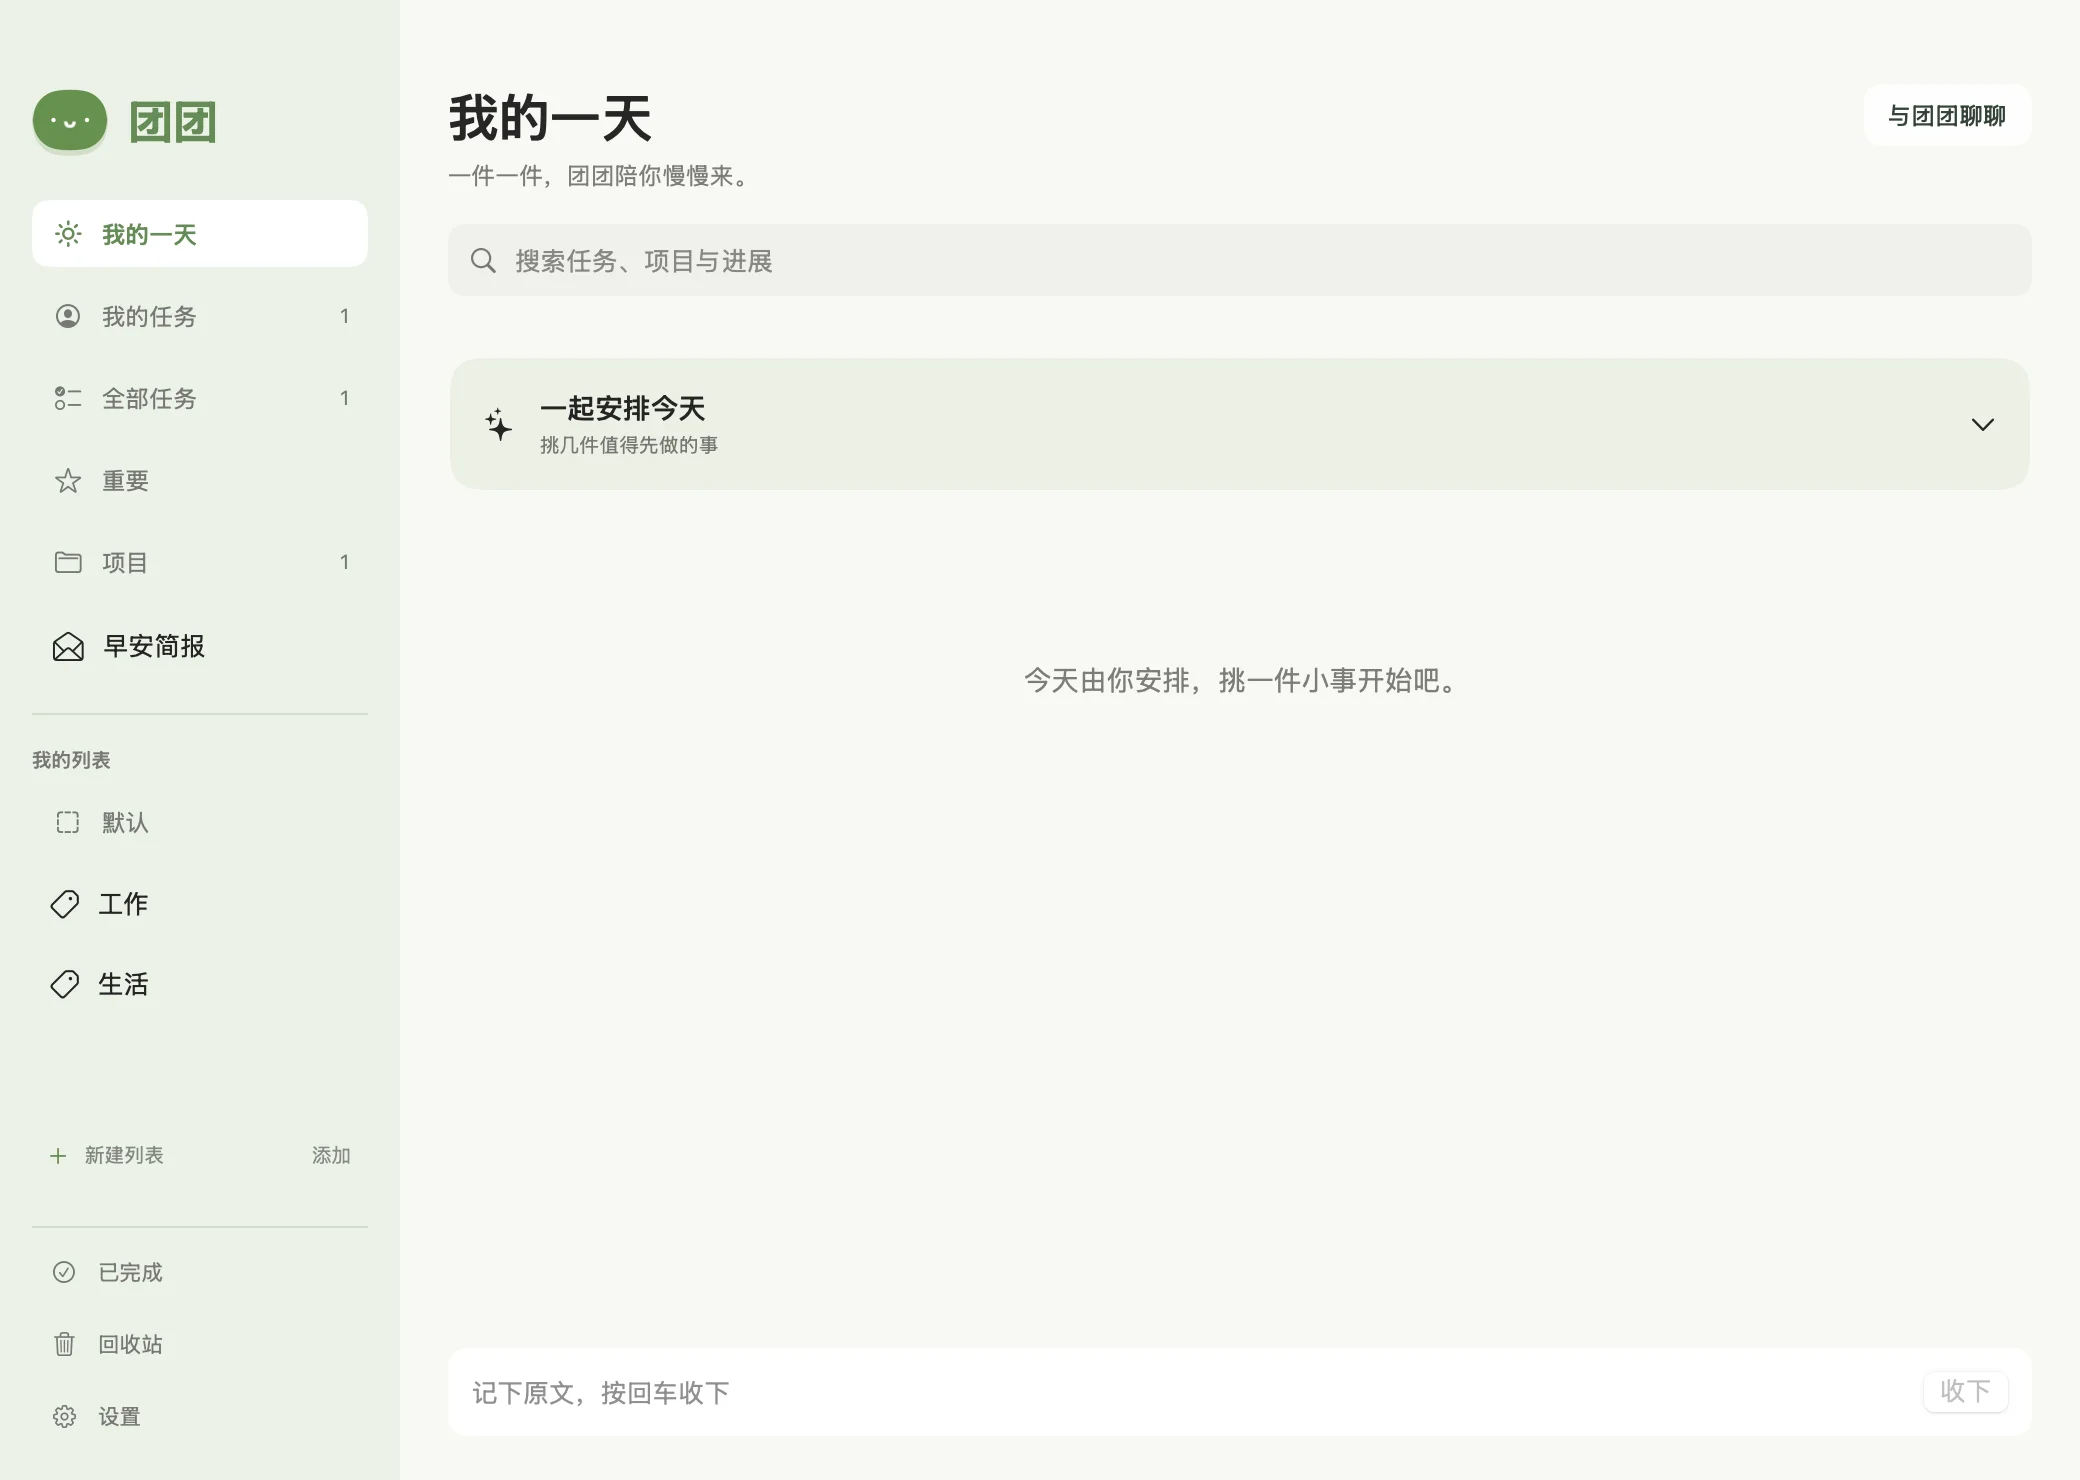Open 全部任务 in the sidebar
The width and height of the screenshot is (2080, 1480).
pyautogui.click(x=200, y=398)
